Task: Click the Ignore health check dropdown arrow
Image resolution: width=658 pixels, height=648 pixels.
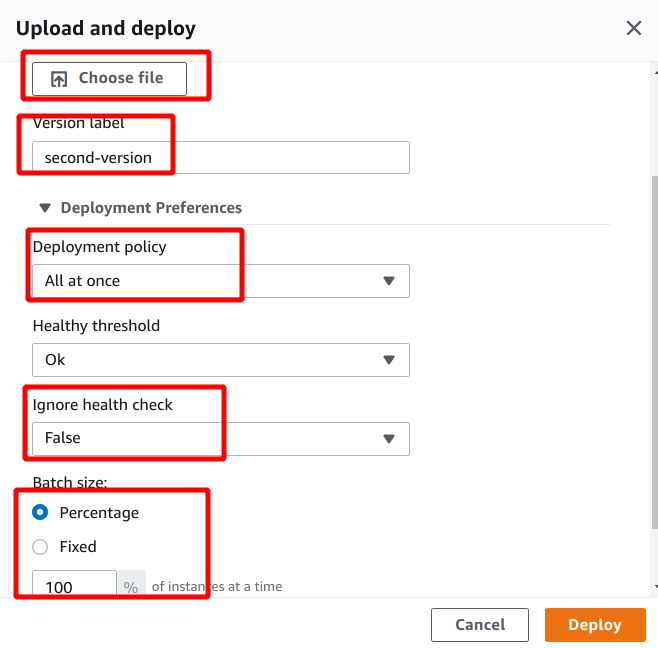Action: [x=389, y=439]
